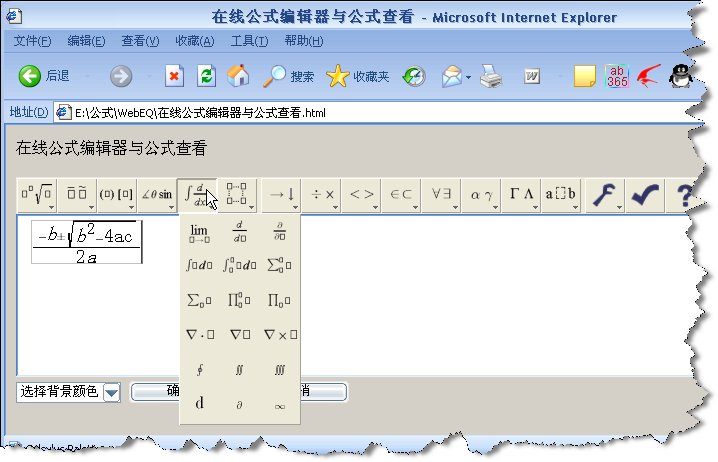Insert the partial derivative template
This screenshot has width=718, height=462.
(280, 232)
